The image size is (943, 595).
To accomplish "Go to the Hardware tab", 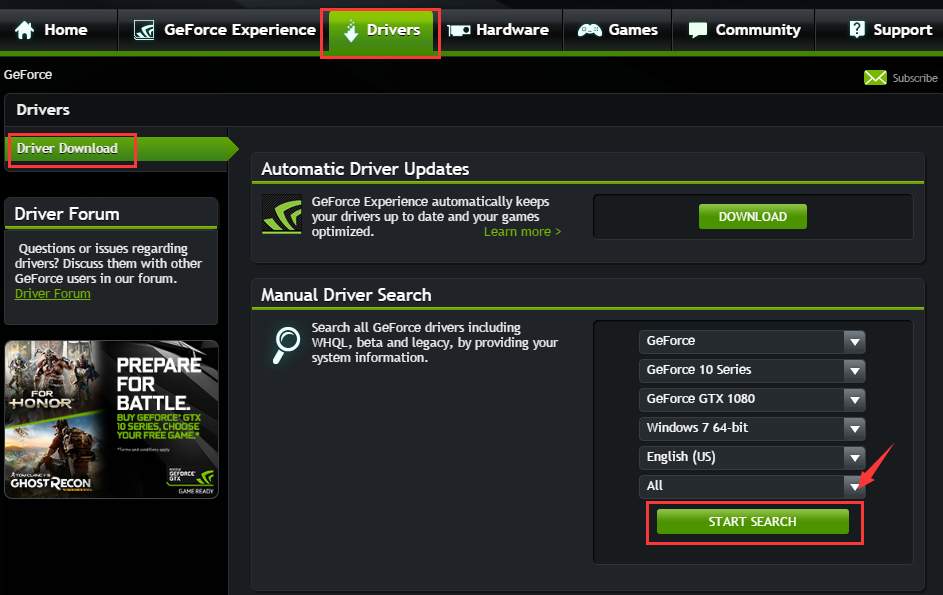I will (x=498, y=29).
